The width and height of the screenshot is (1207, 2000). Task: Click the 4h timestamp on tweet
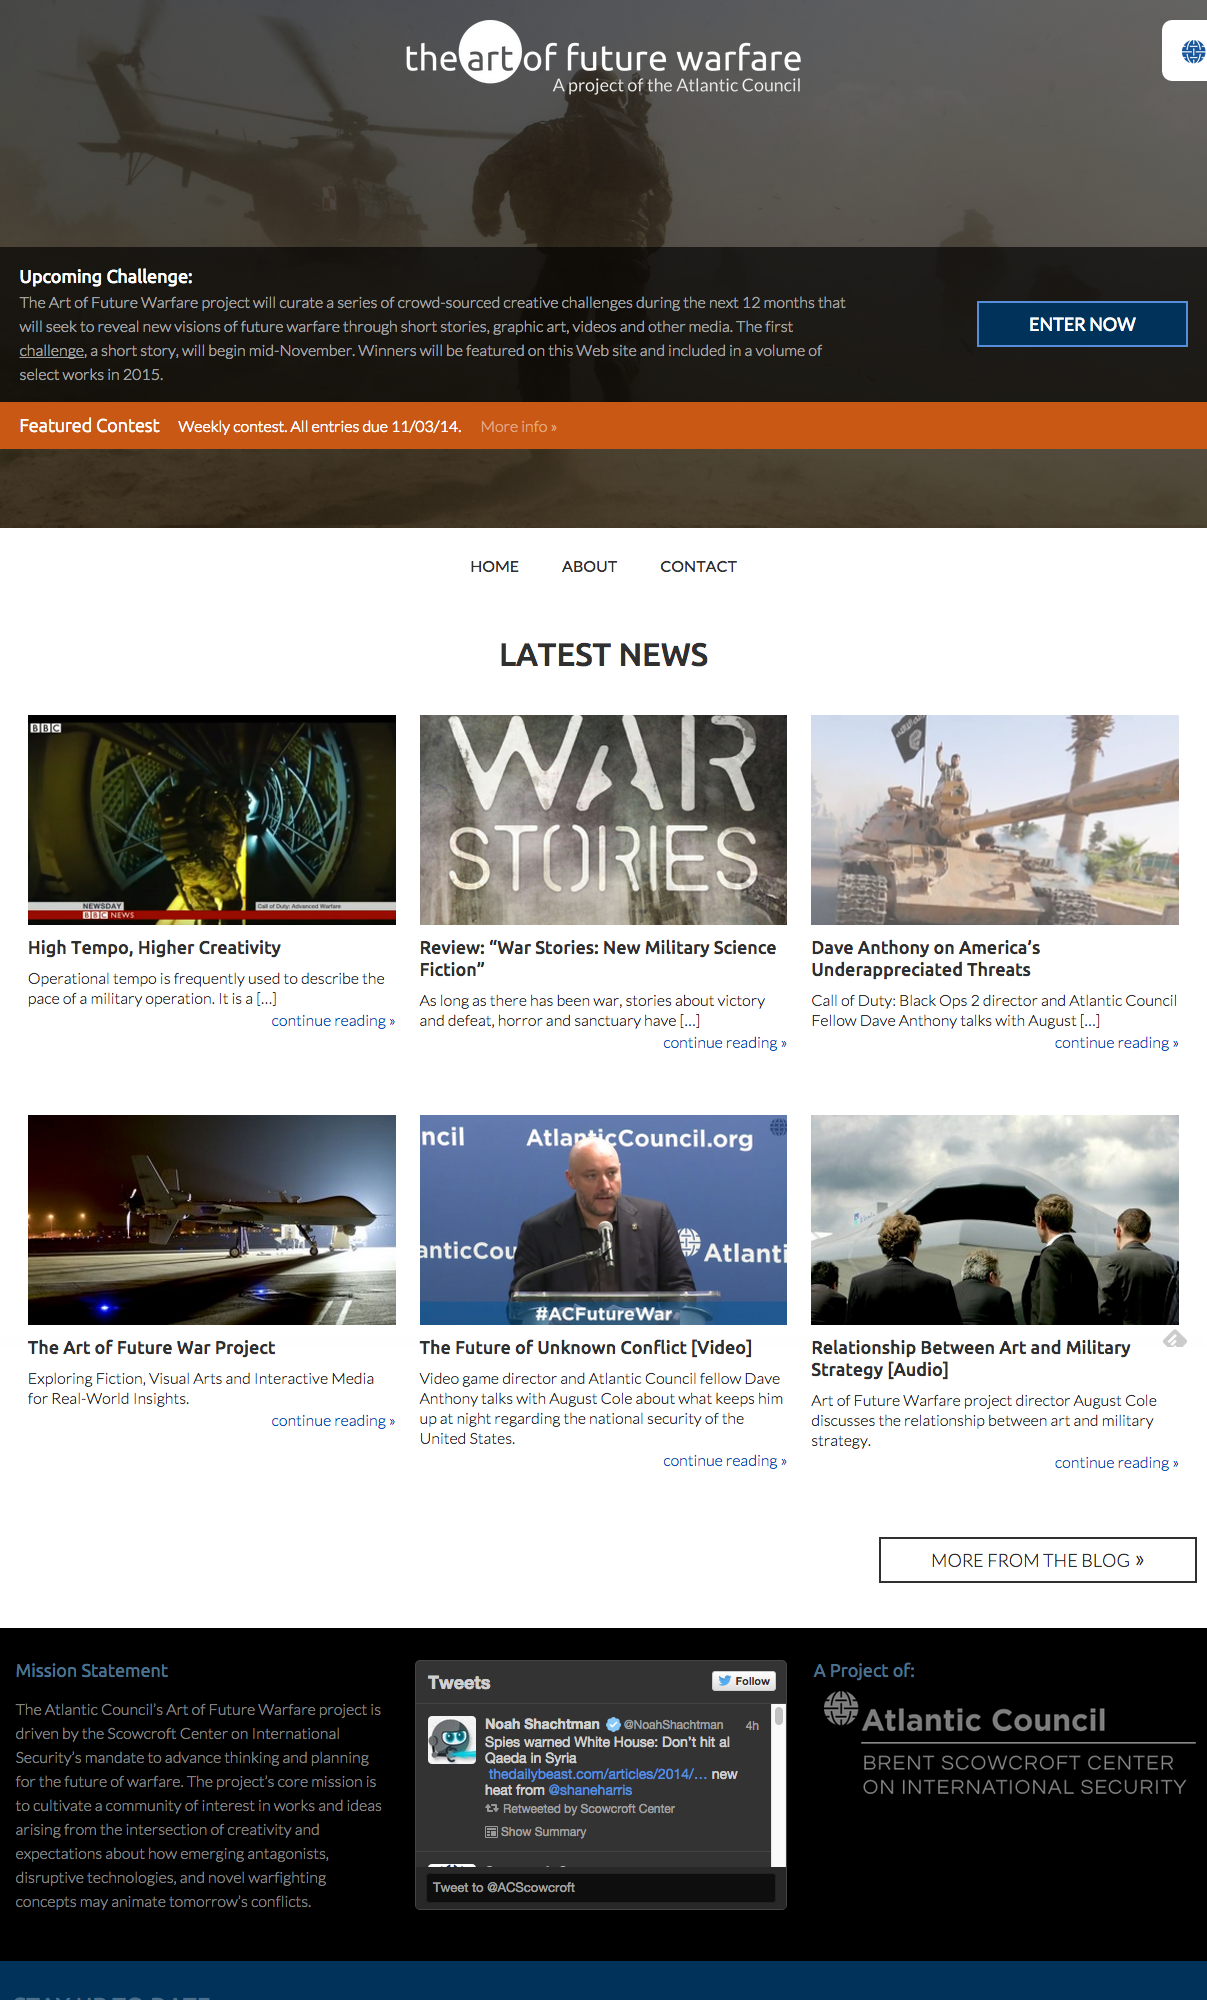point(752,1726)
